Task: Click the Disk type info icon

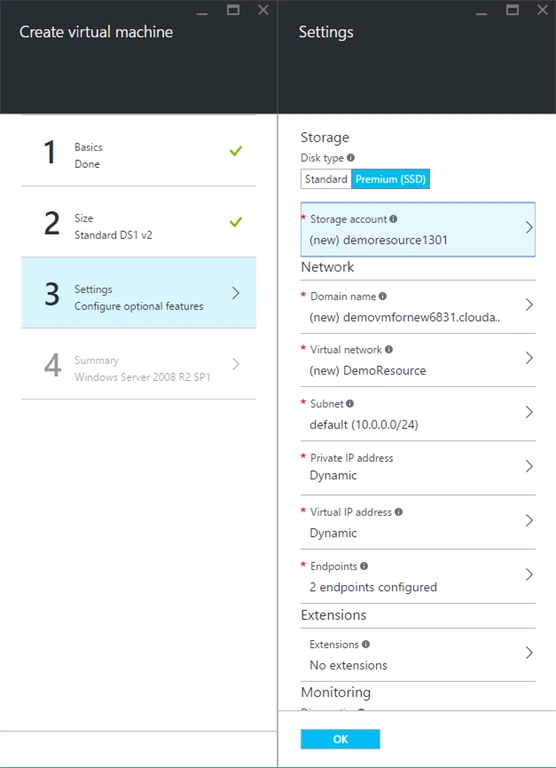Action: coord(351,158)
